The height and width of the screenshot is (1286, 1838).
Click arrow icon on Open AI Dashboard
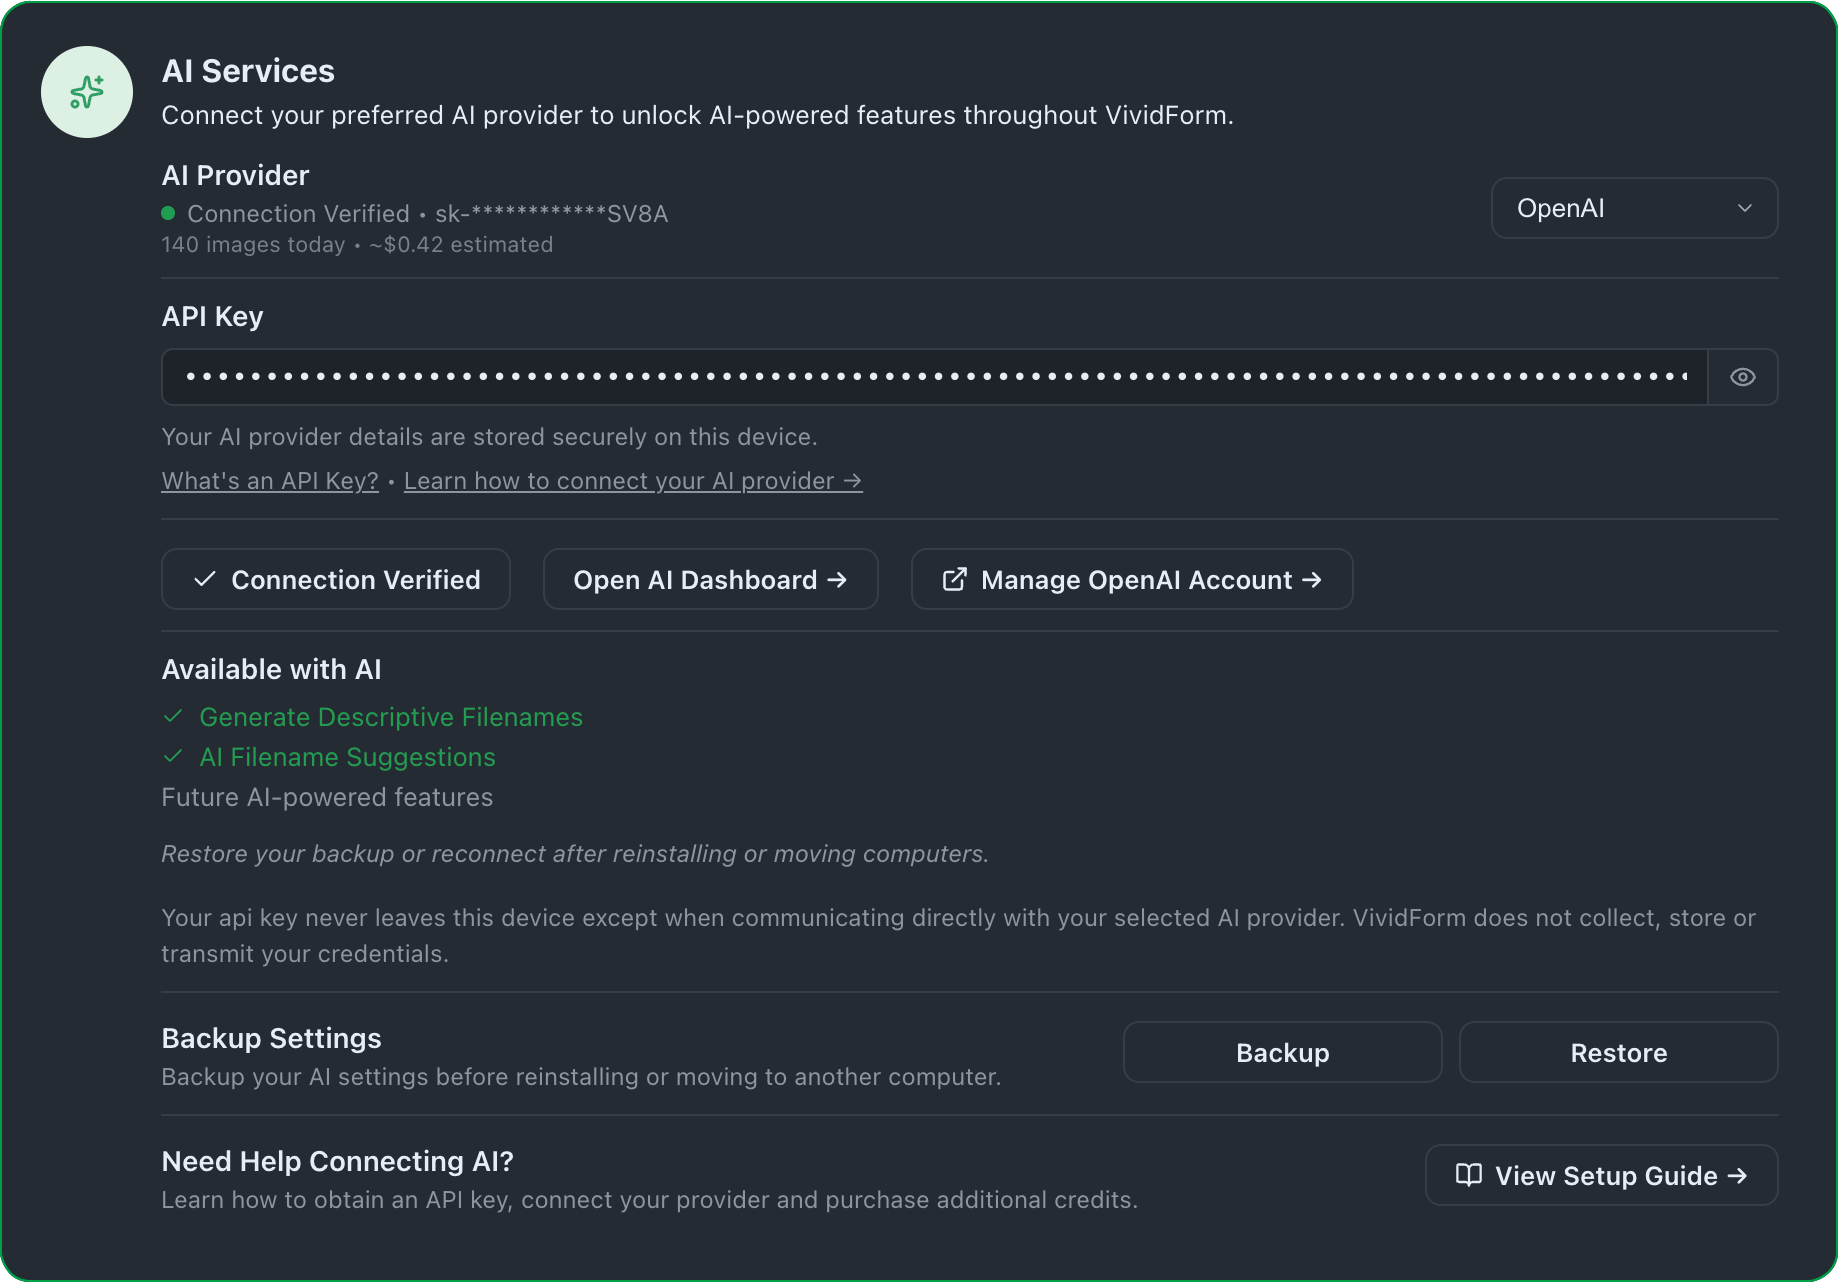[837, 579]
